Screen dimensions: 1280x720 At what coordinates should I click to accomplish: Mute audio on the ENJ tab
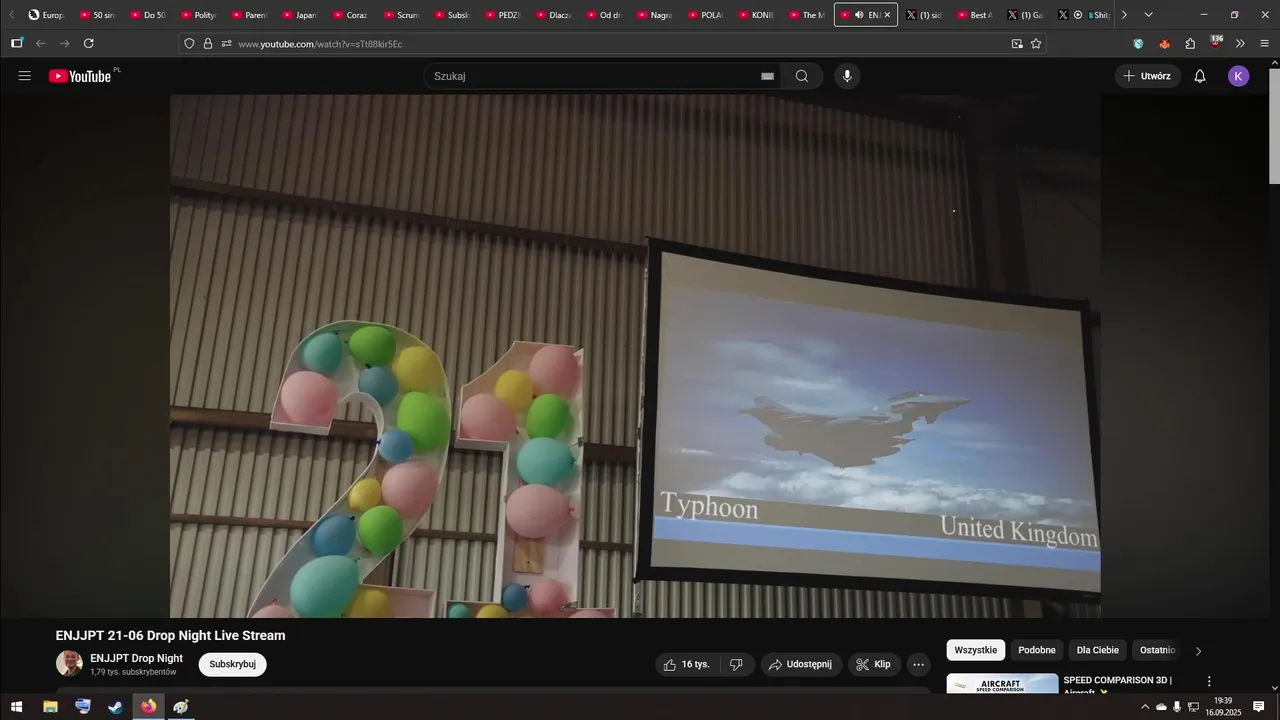(x=859, y=15)
